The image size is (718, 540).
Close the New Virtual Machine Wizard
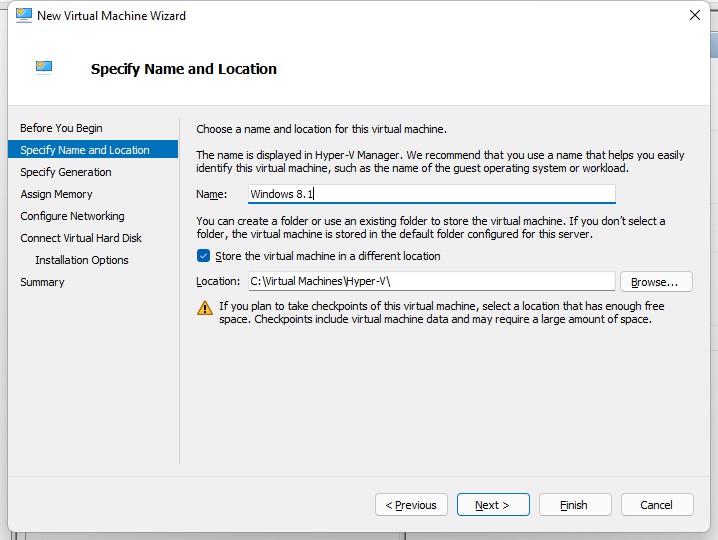point(695,15)
